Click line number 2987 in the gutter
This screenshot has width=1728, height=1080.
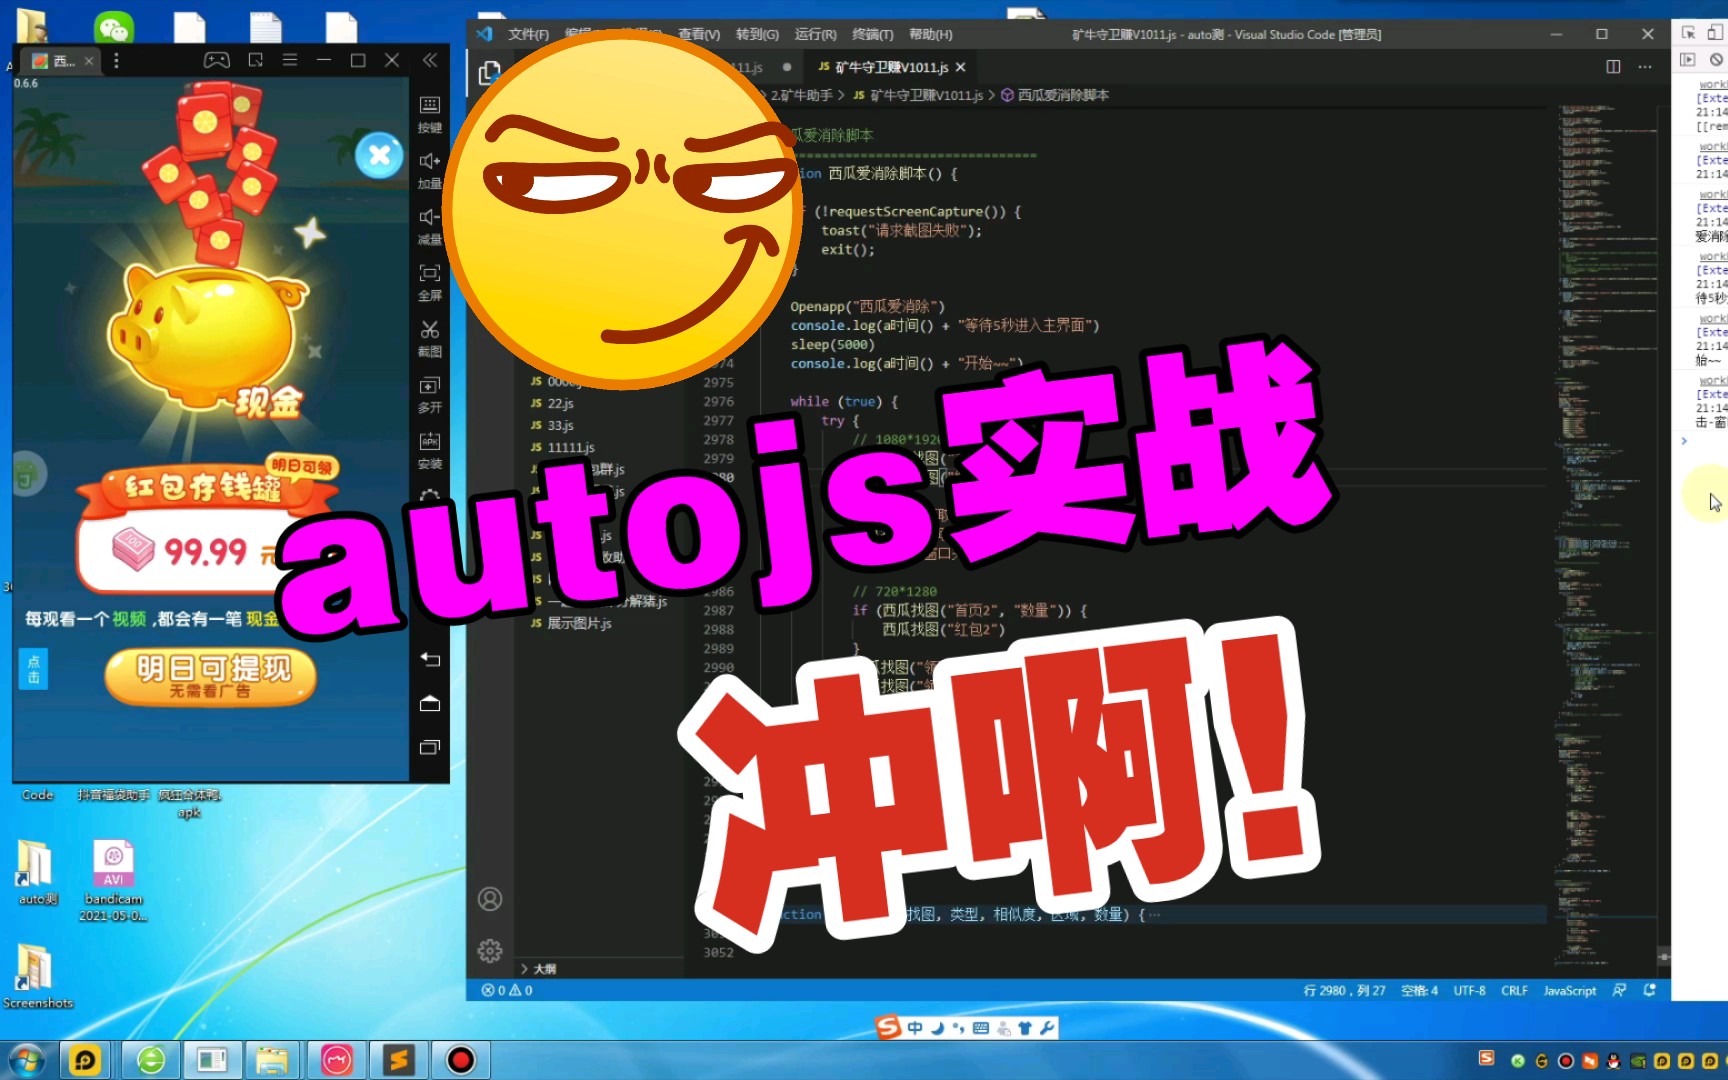(x=718, y=610)
